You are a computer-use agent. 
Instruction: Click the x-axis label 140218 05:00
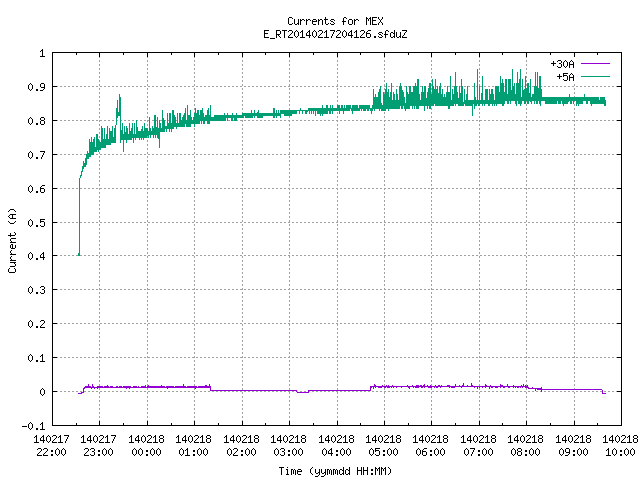[x=384, y=446]
